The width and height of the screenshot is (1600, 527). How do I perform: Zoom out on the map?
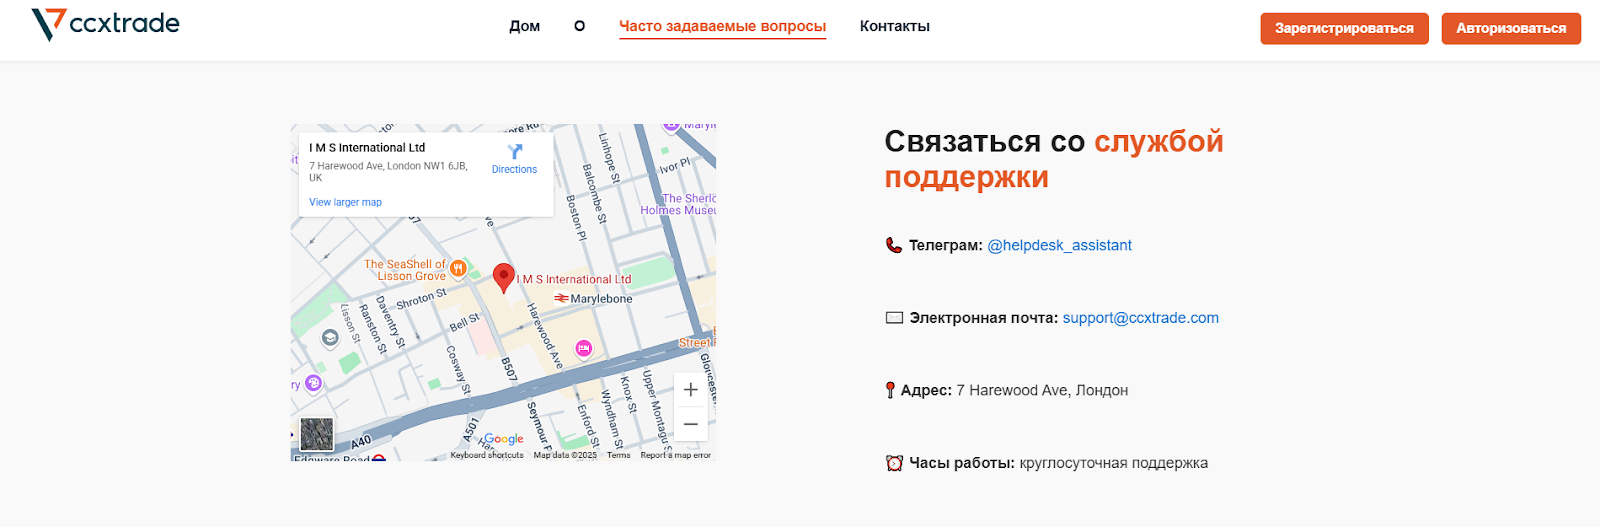click(690, 424)
